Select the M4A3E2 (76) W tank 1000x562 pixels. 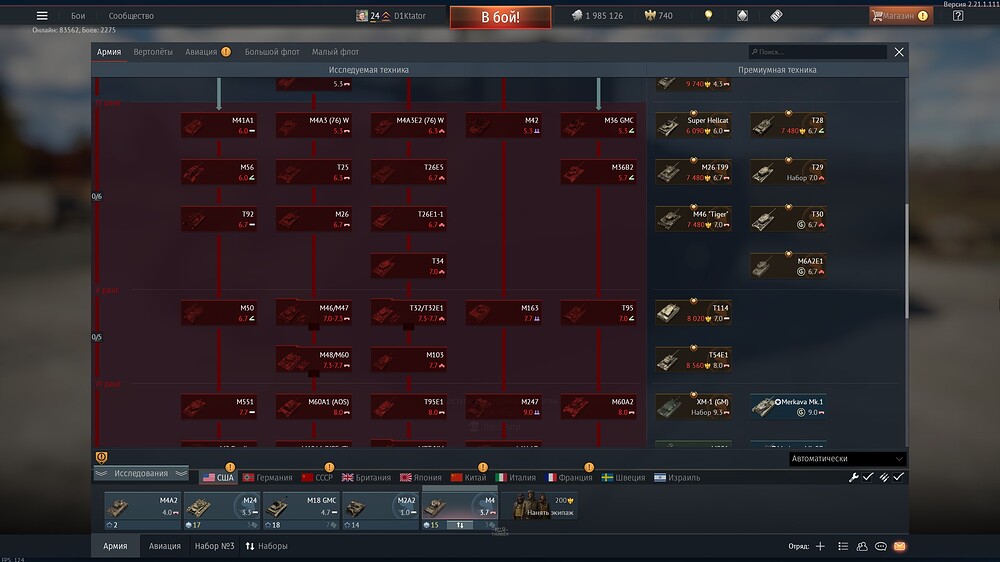(409, 125)
